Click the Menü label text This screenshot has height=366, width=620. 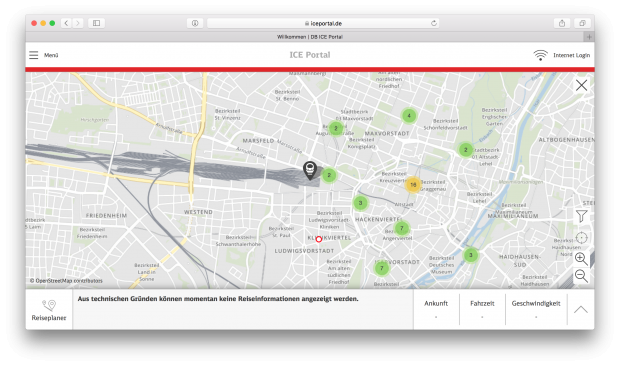click(x=51, y=55)
